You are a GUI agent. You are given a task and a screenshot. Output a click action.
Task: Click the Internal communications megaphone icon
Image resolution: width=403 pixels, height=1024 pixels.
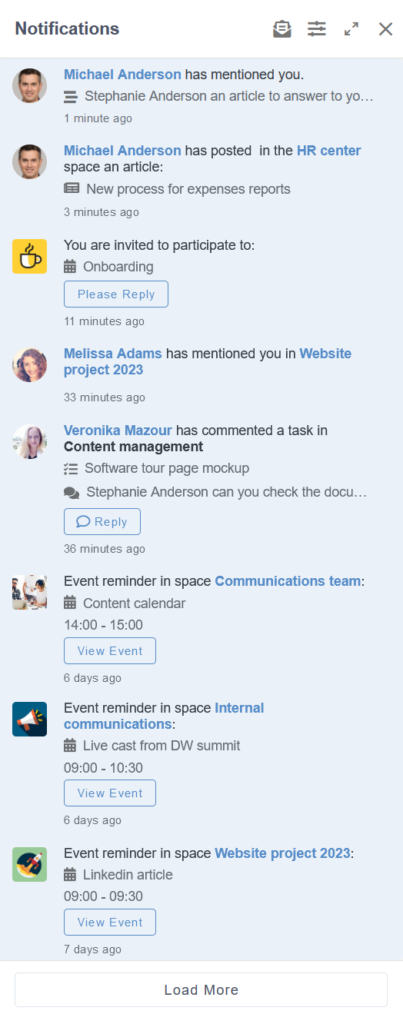(29, 719)
